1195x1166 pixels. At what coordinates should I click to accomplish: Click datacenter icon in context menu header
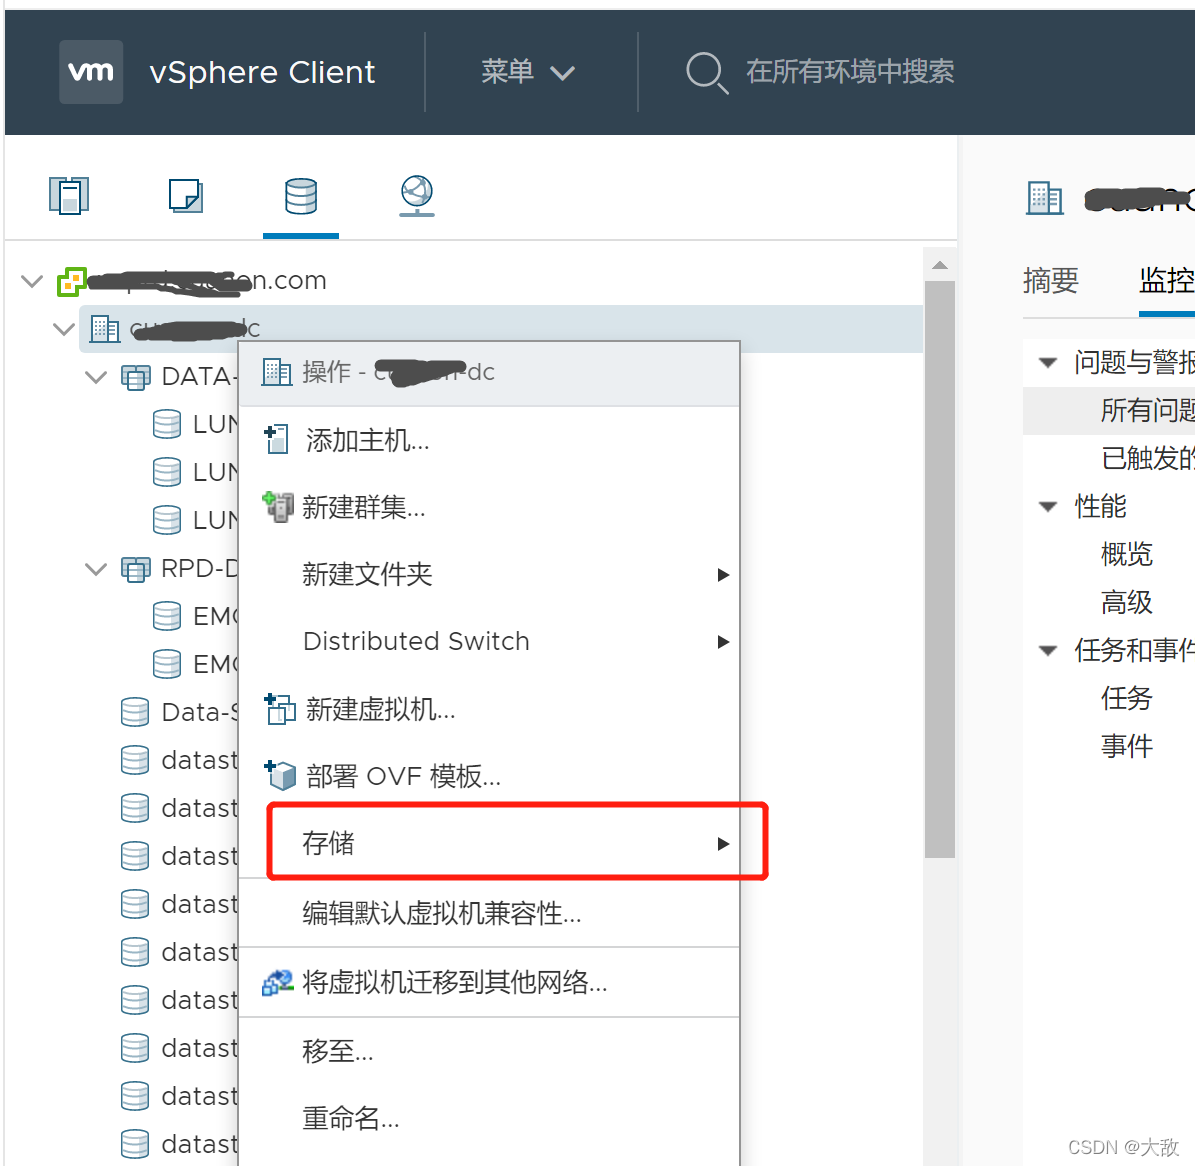[x=277, y=372]
